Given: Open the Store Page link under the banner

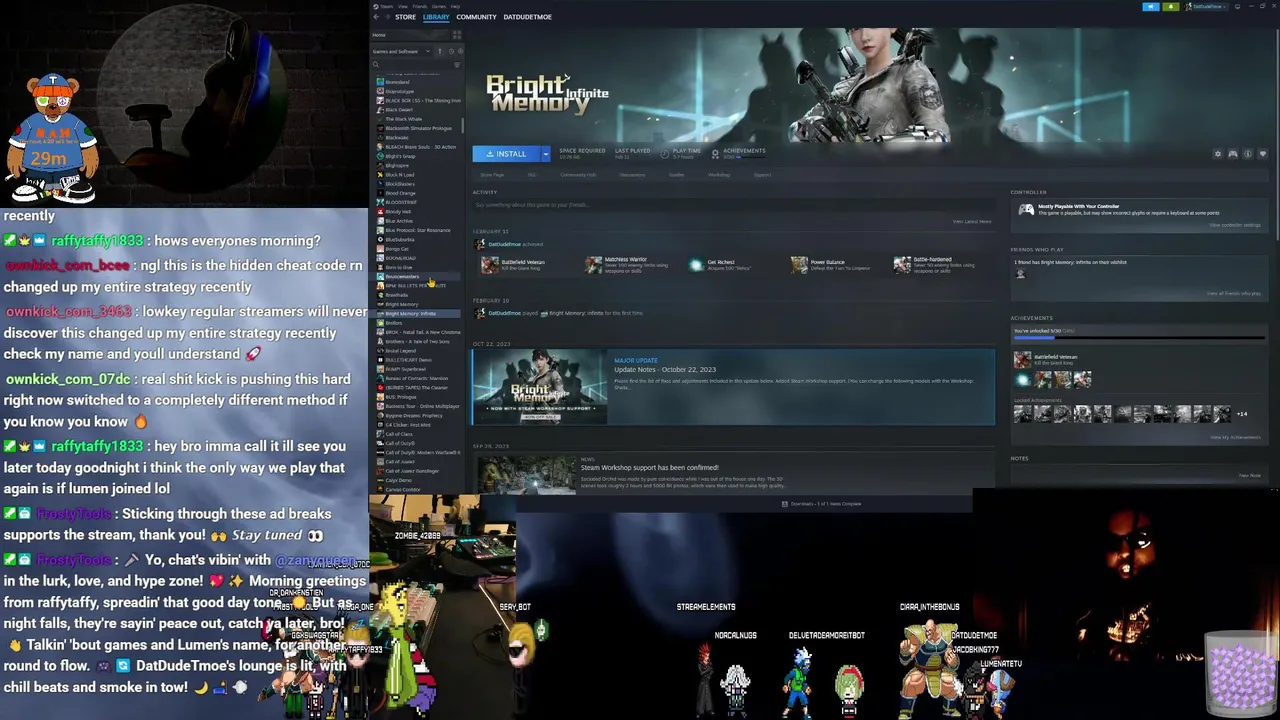Looking at the screenshot, I should (492, 175).
